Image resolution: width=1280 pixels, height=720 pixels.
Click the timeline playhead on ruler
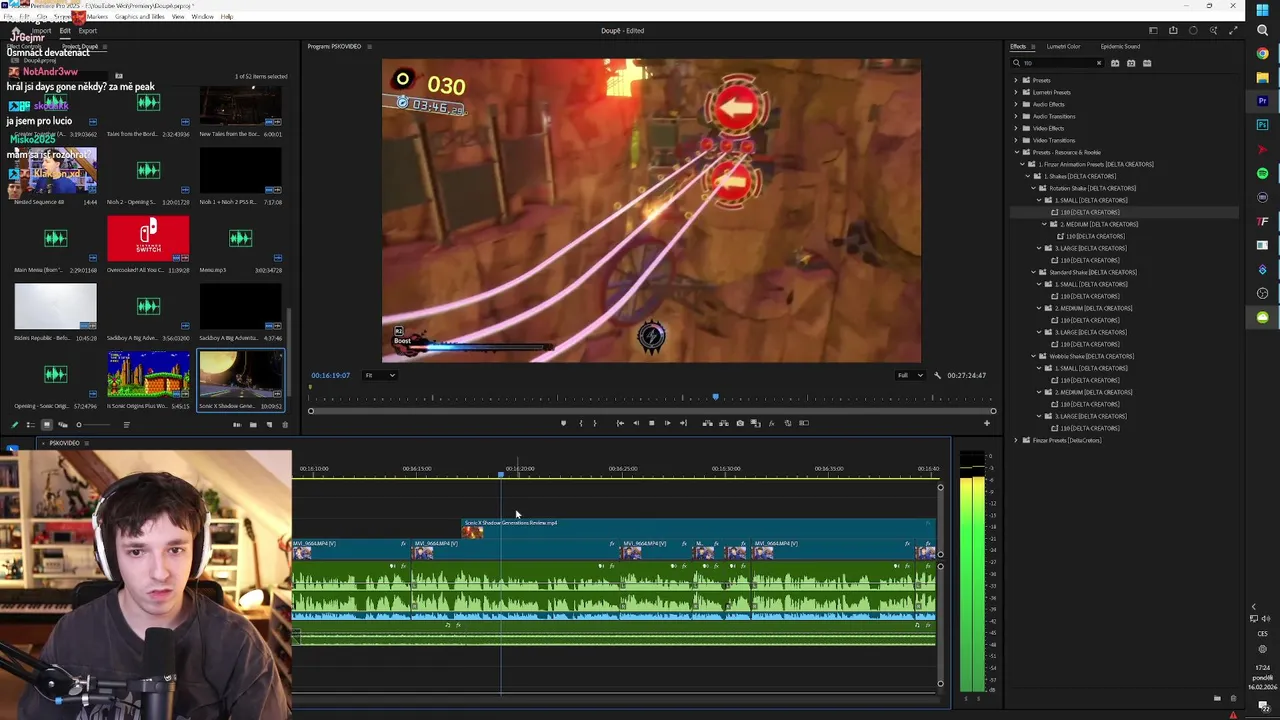(501, 474)
